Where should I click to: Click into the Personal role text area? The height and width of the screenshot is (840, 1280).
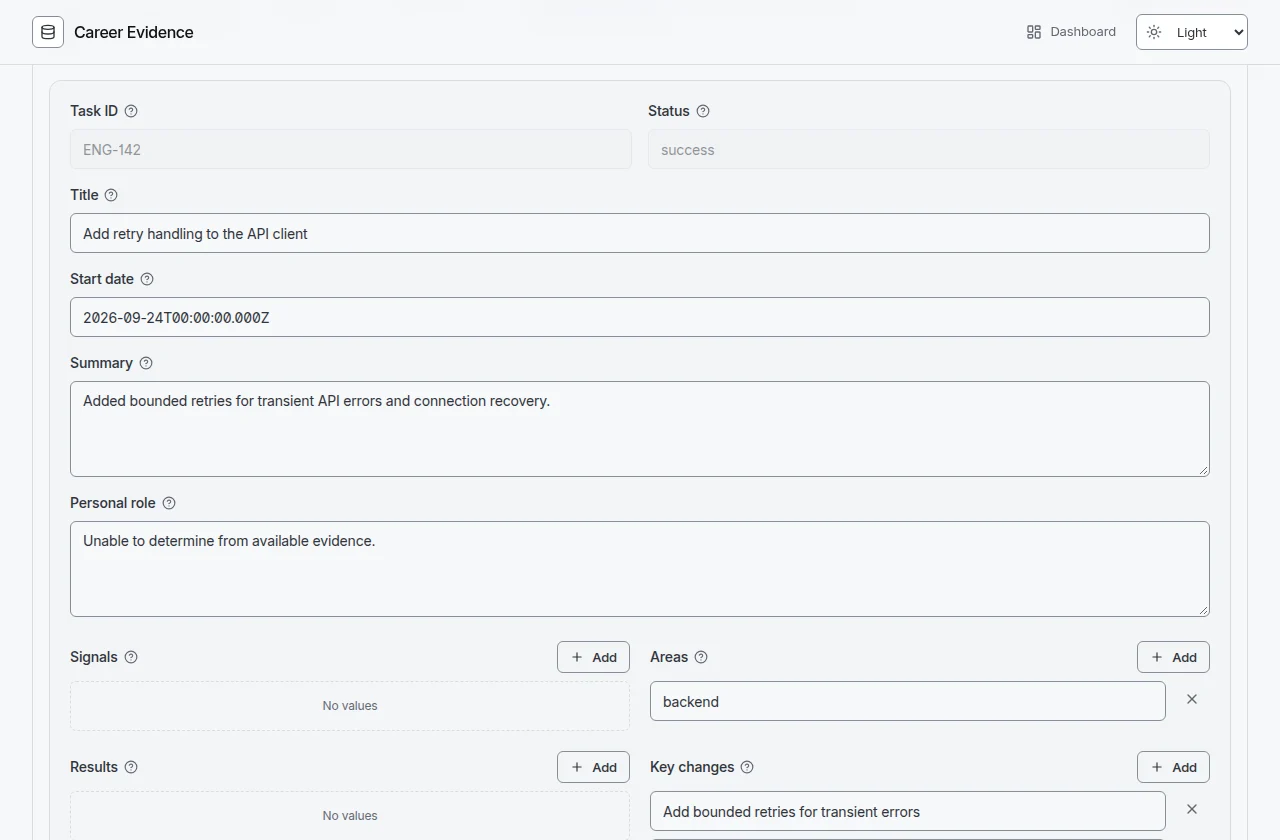point(640,569)
